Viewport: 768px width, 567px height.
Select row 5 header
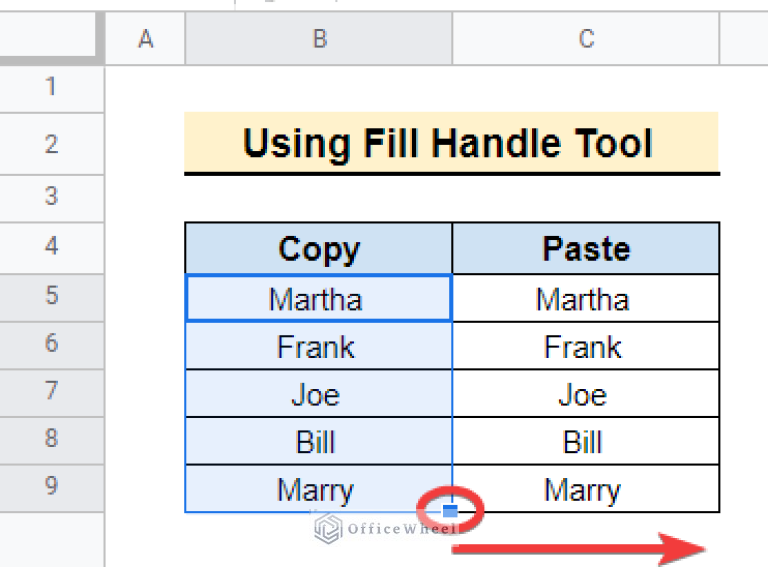51,296
